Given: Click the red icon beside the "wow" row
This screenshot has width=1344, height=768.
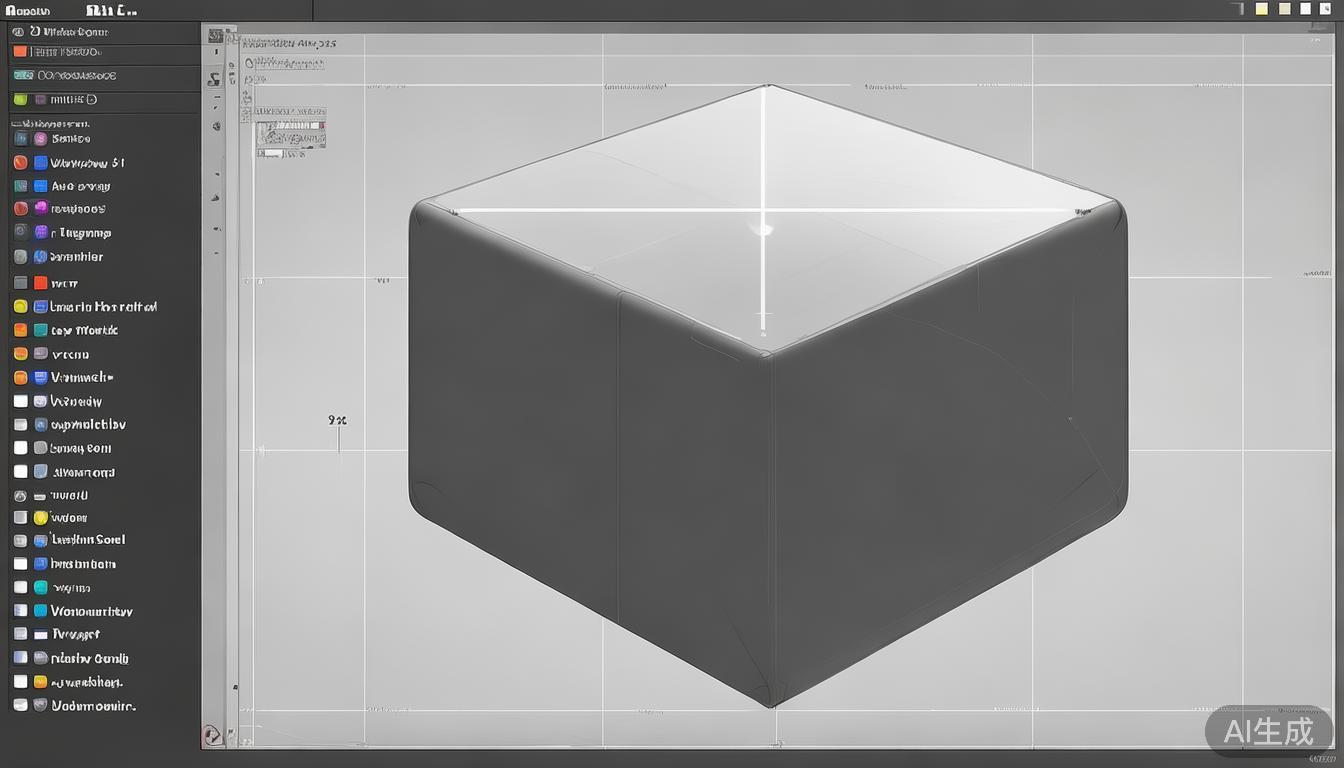Looking at the screenshot, I should 41,283.
